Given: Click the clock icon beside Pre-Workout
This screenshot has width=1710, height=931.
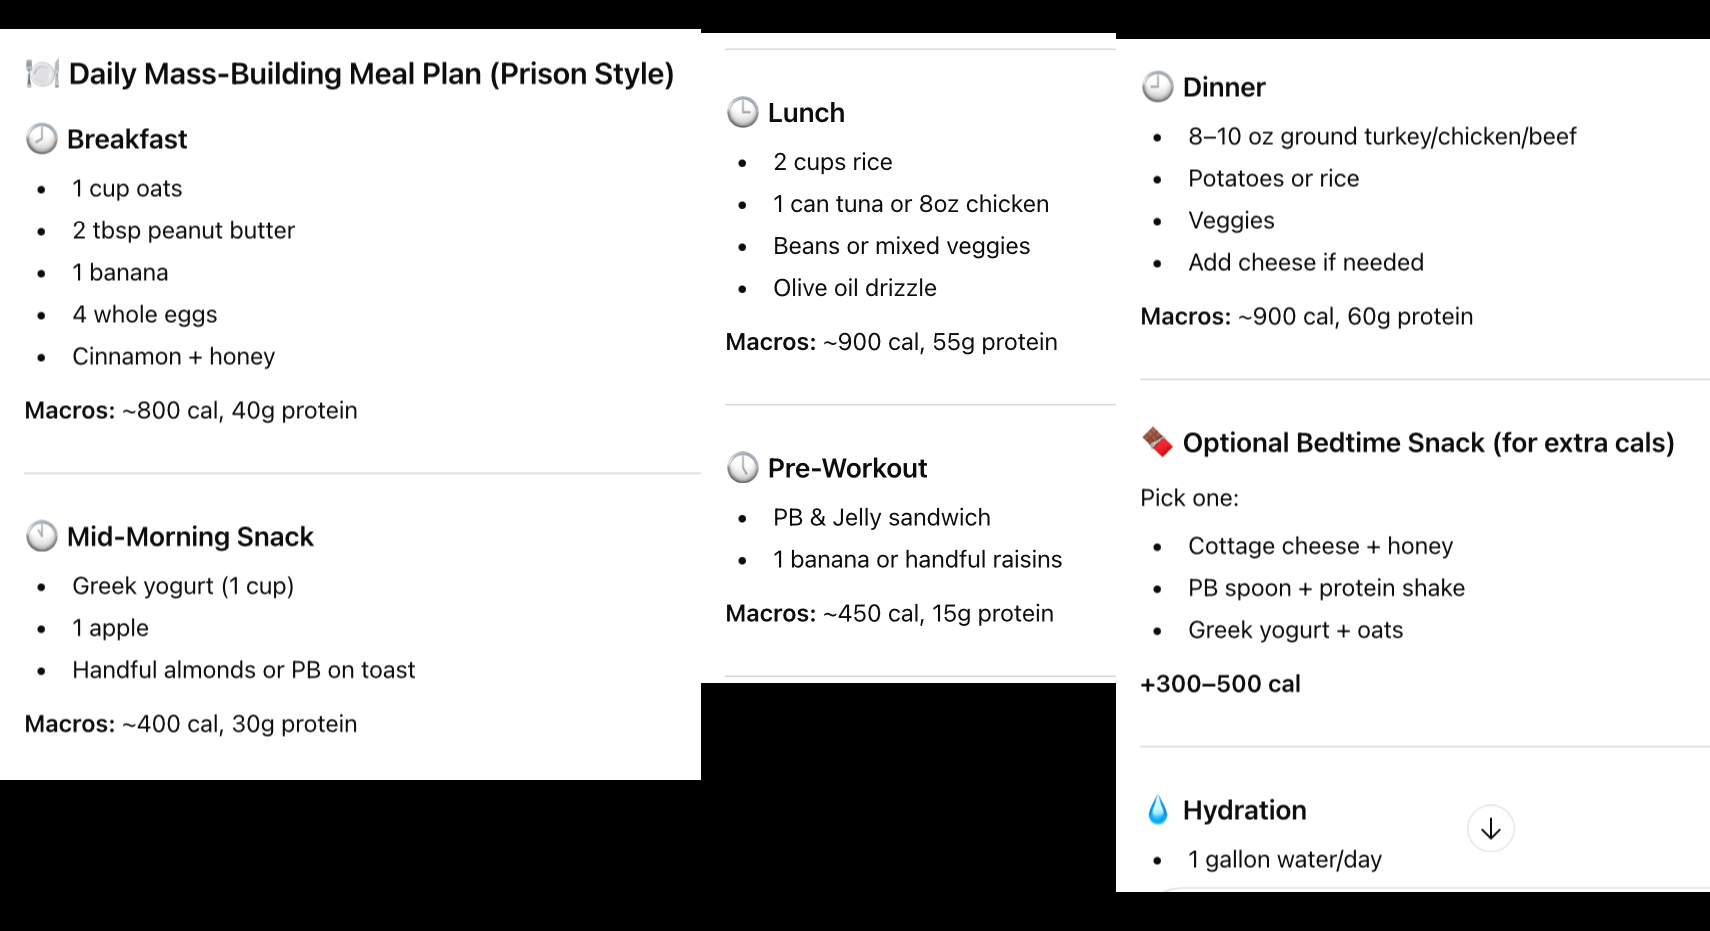Looking at the screenshot, I should (742, 468).
